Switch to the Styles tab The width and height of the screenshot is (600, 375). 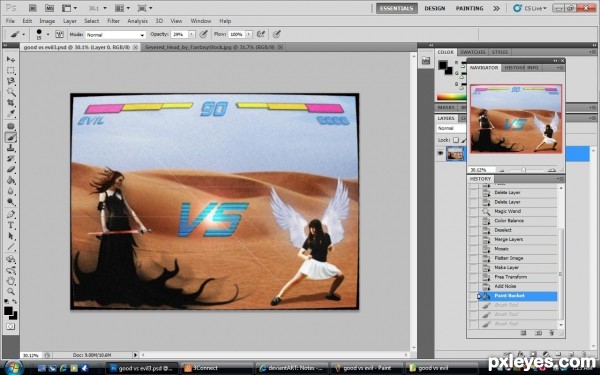click(499, 52)
